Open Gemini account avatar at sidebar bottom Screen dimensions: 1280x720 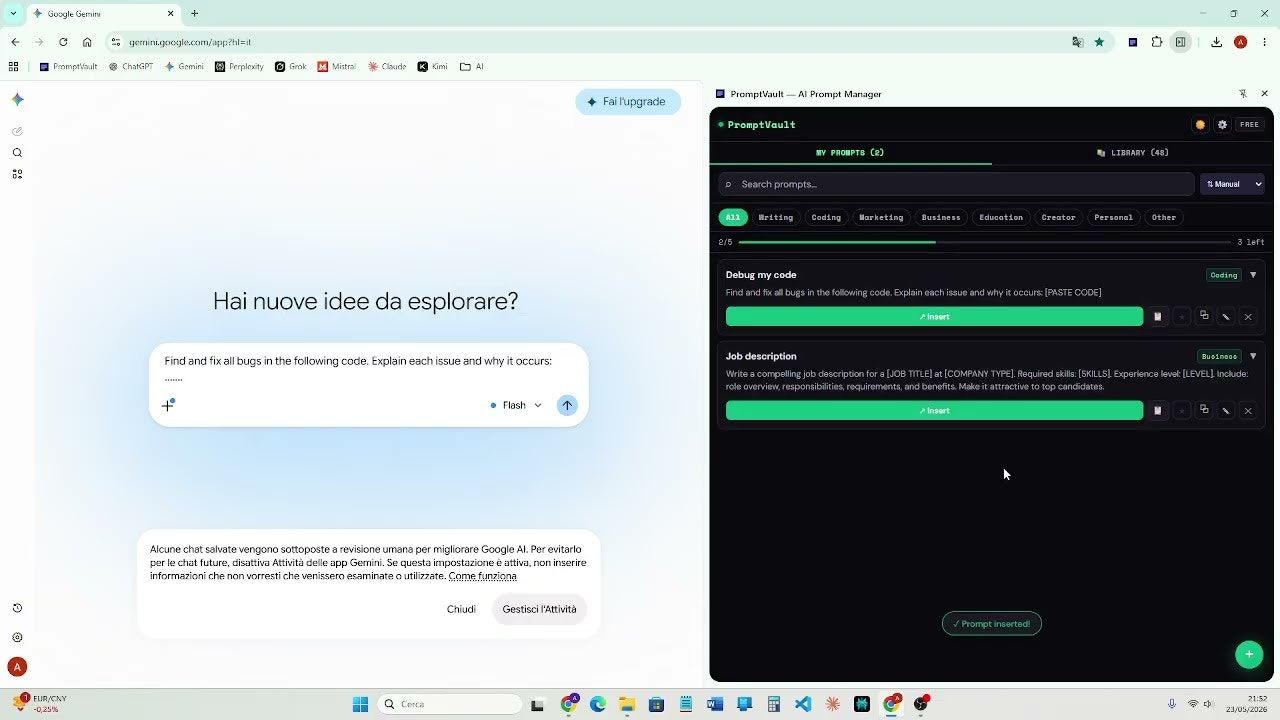click(17, 666)
